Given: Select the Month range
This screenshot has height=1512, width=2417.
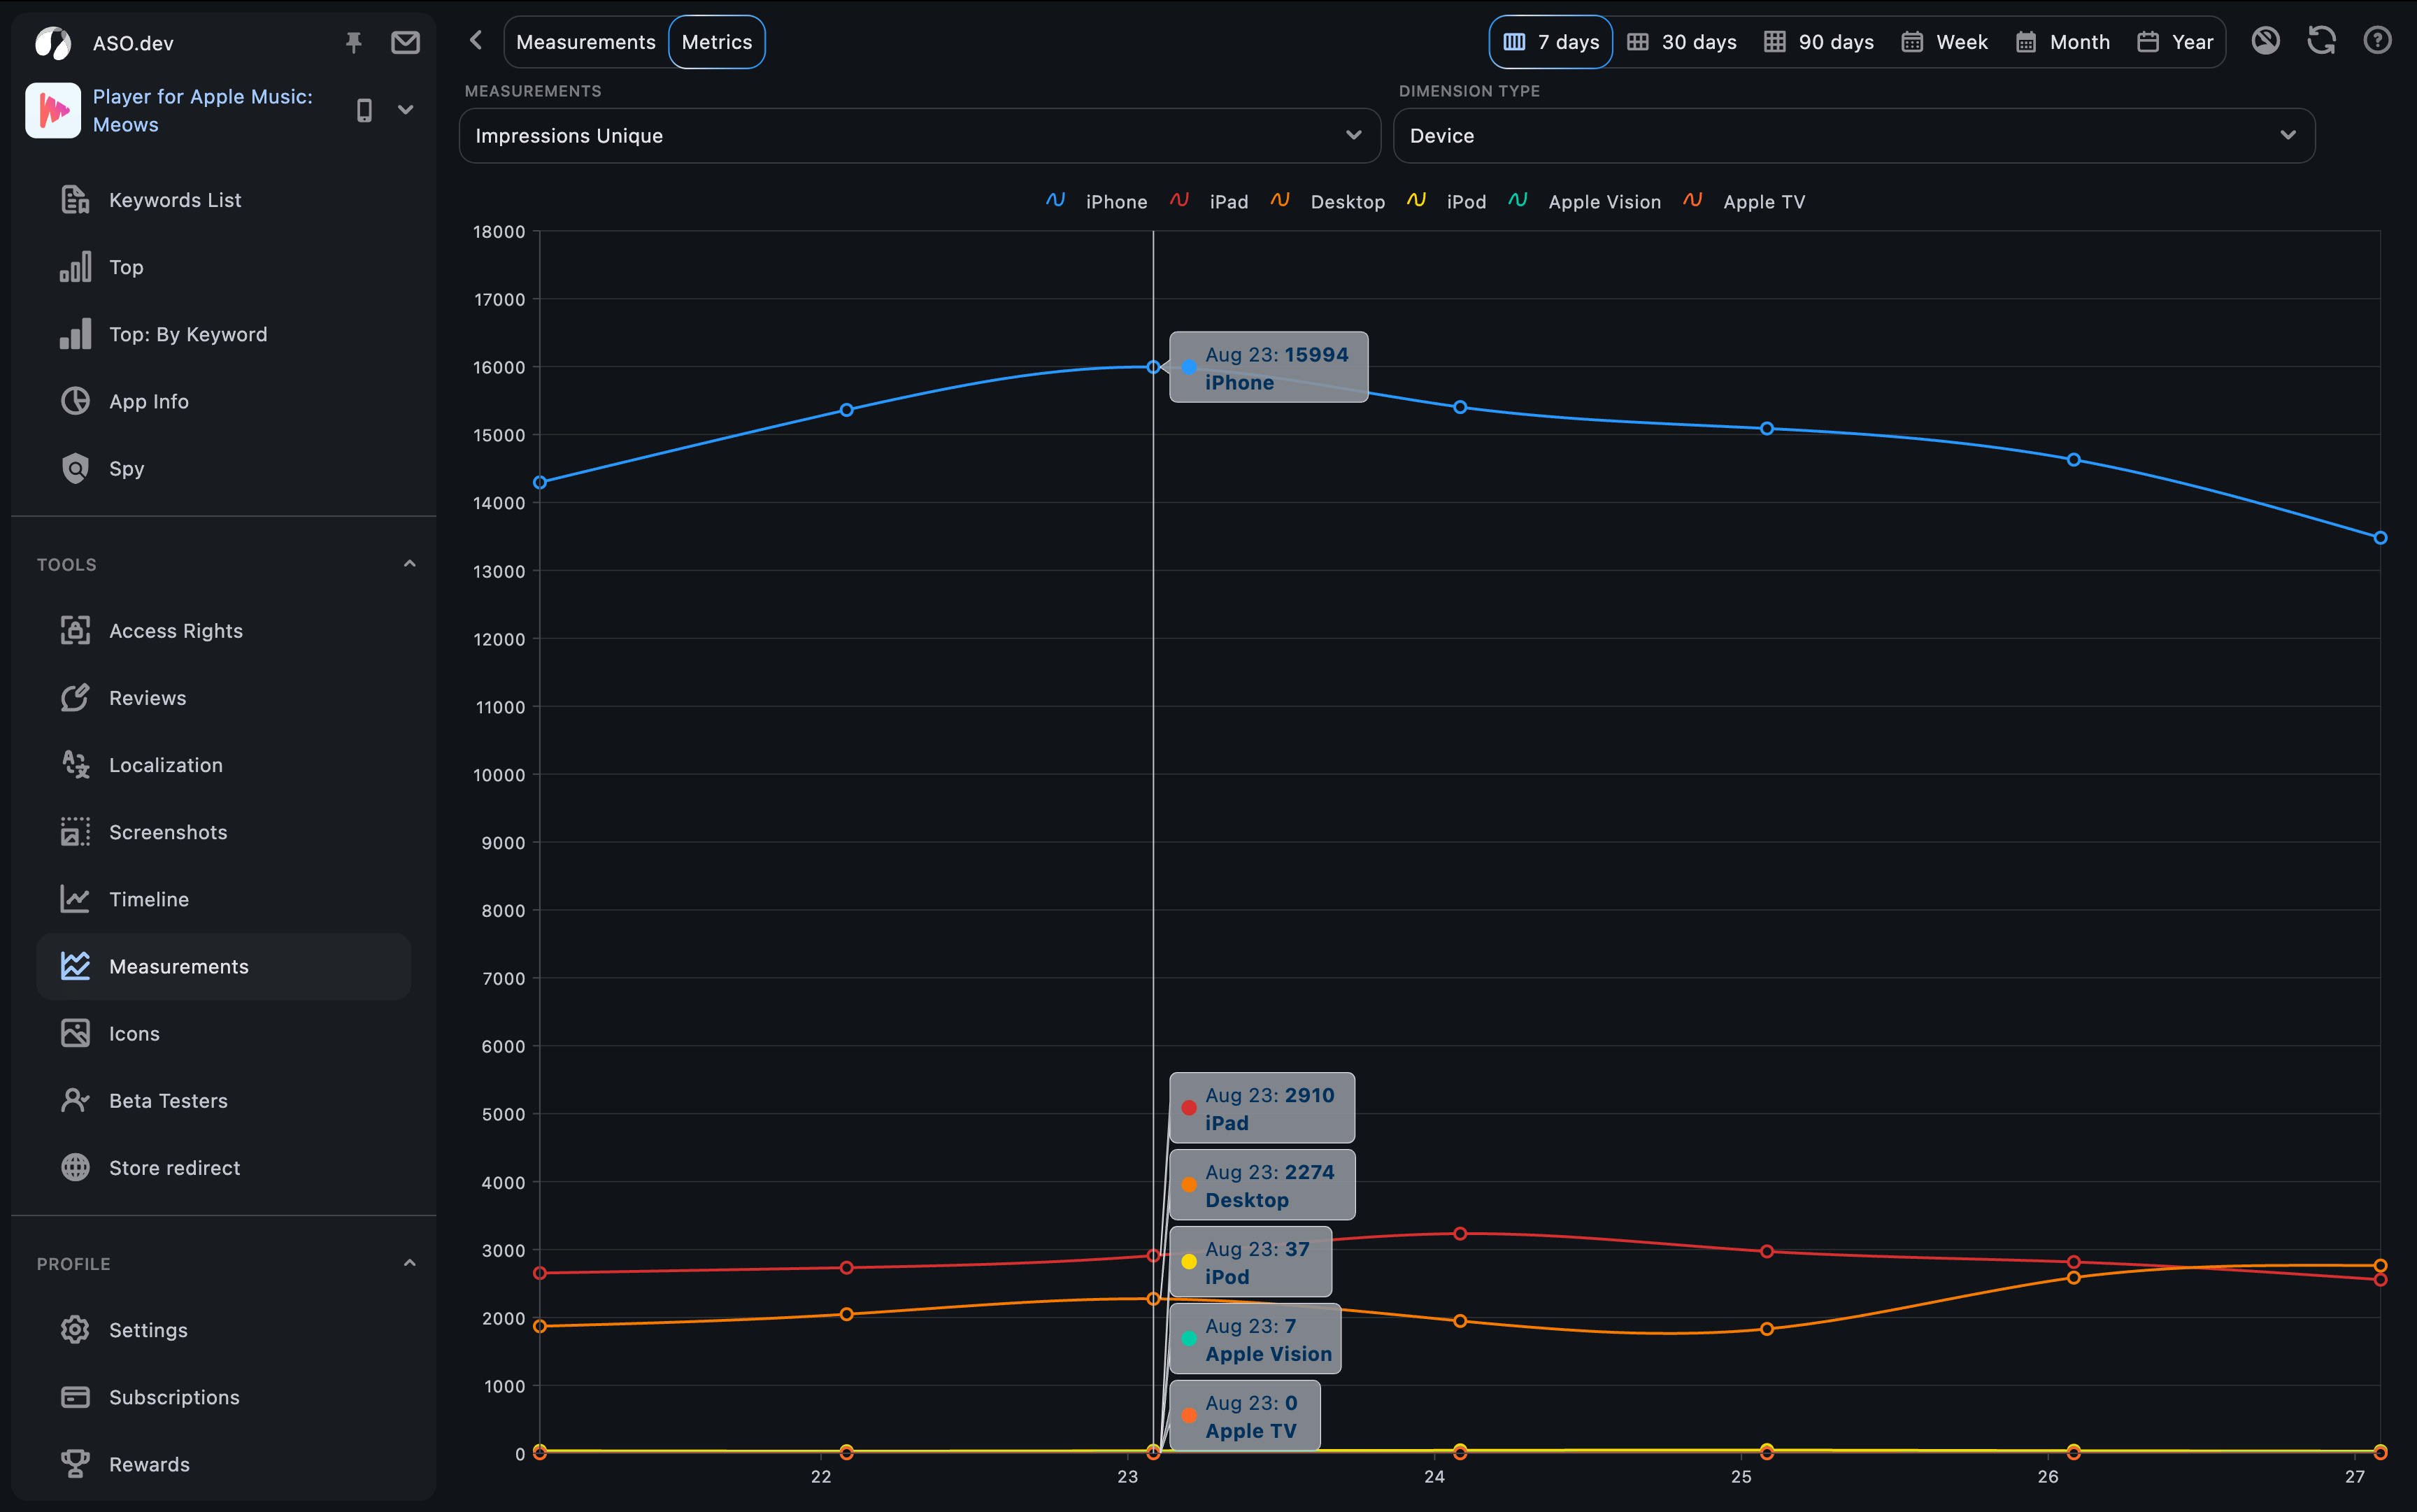Looking at the screenshot, I should [2063, 42].
